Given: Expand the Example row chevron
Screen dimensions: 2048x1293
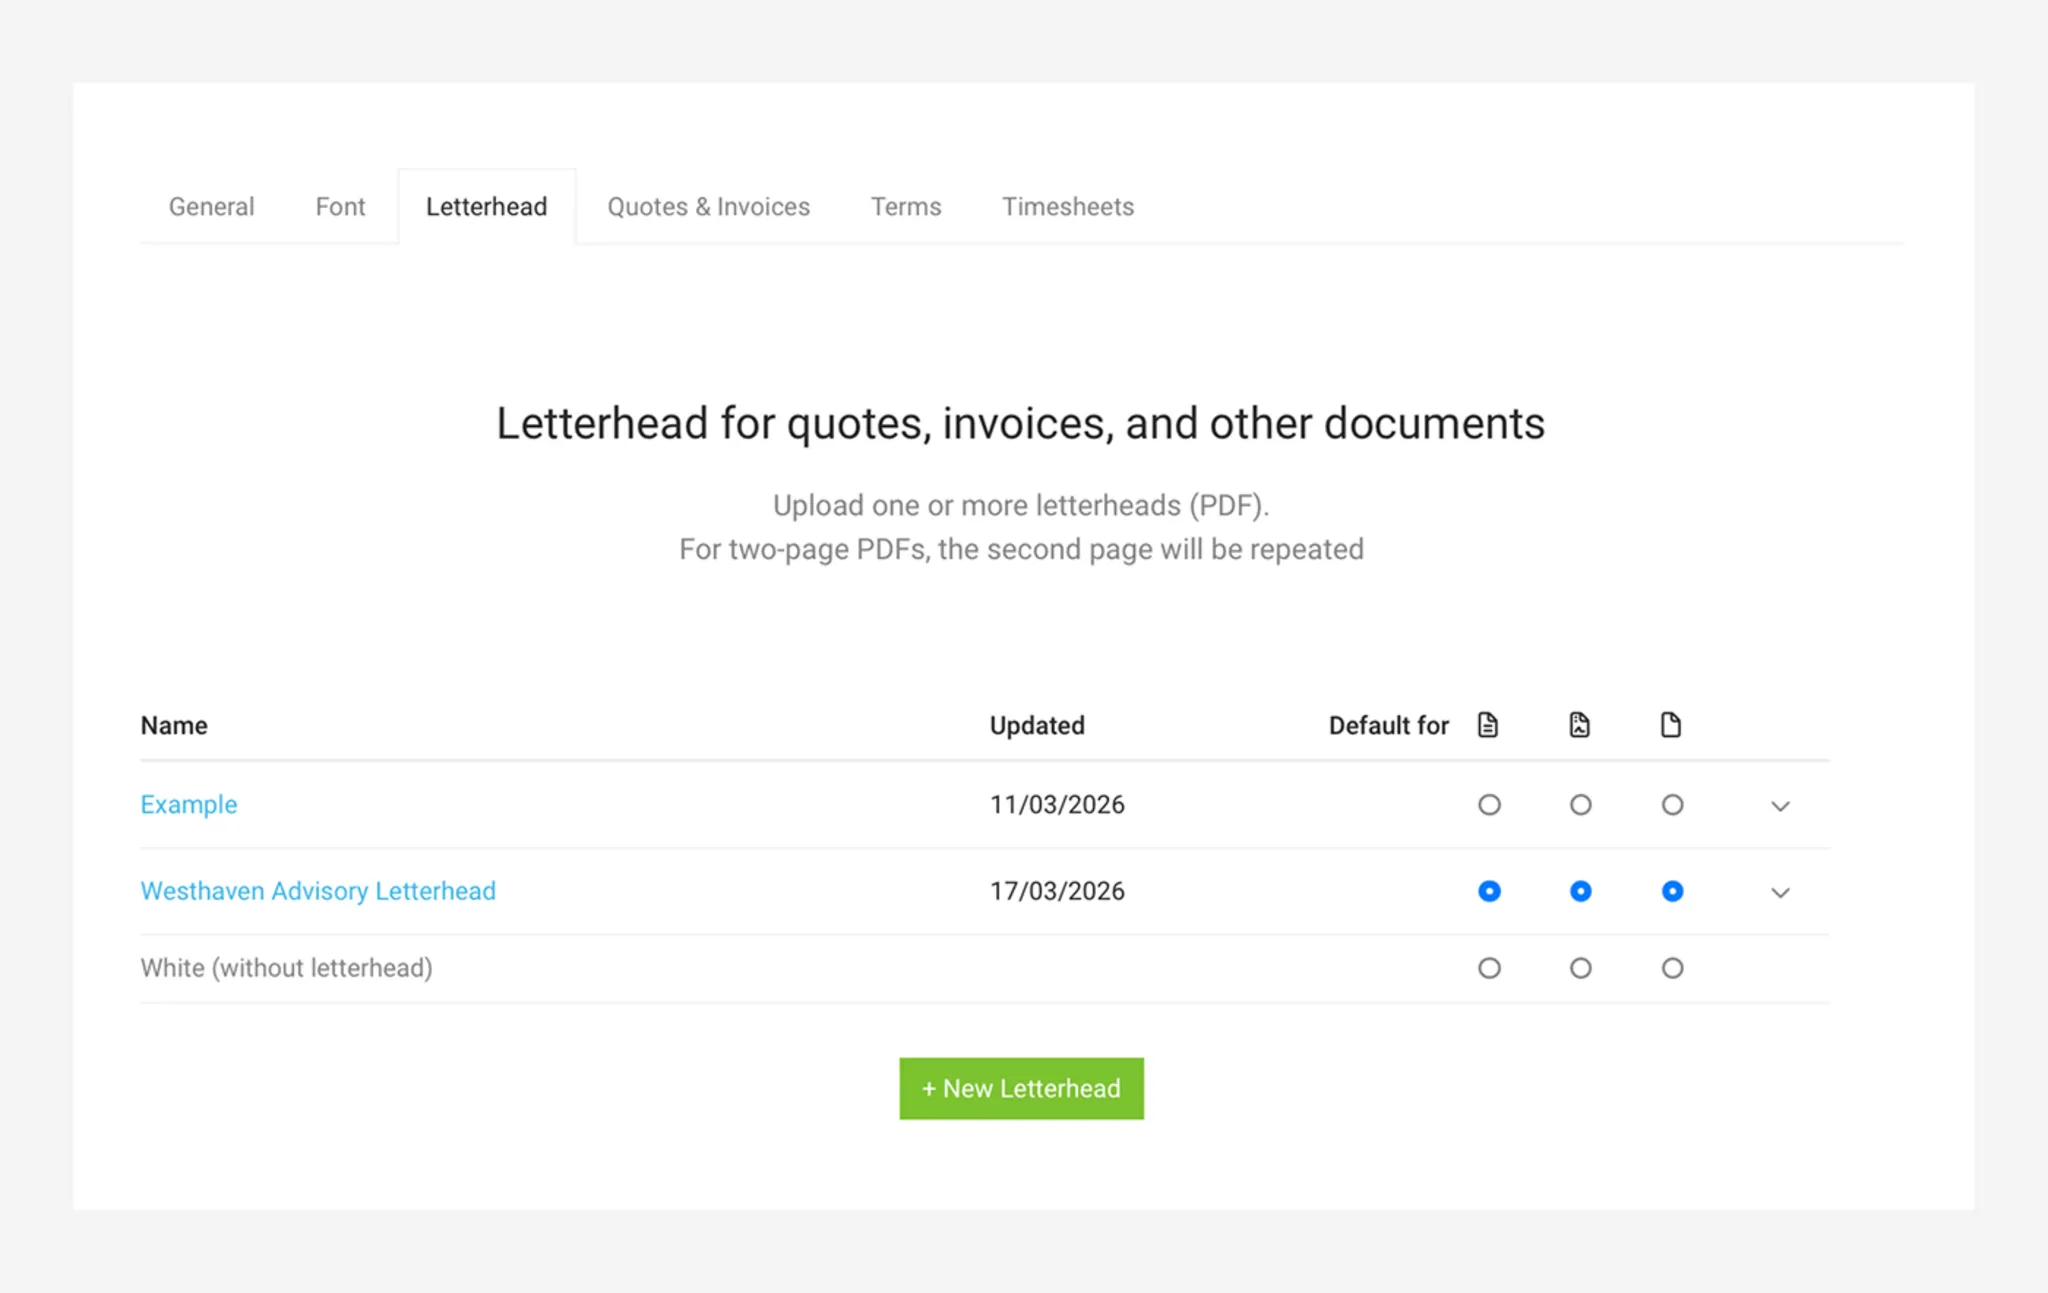Looking at the screenshot, I should [1780, 806].
